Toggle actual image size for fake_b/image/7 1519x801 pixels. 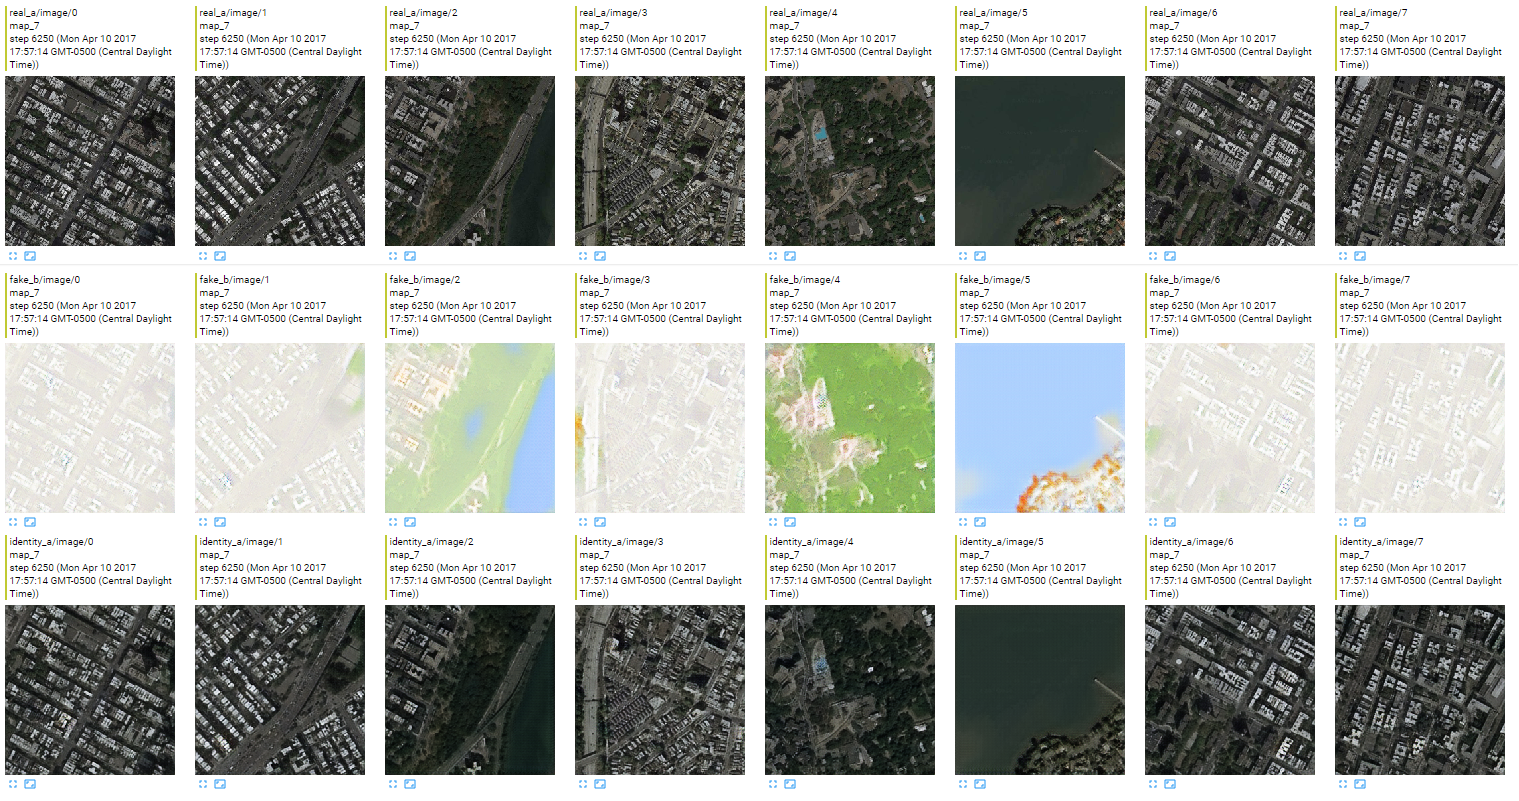[x=1359, y=522]
